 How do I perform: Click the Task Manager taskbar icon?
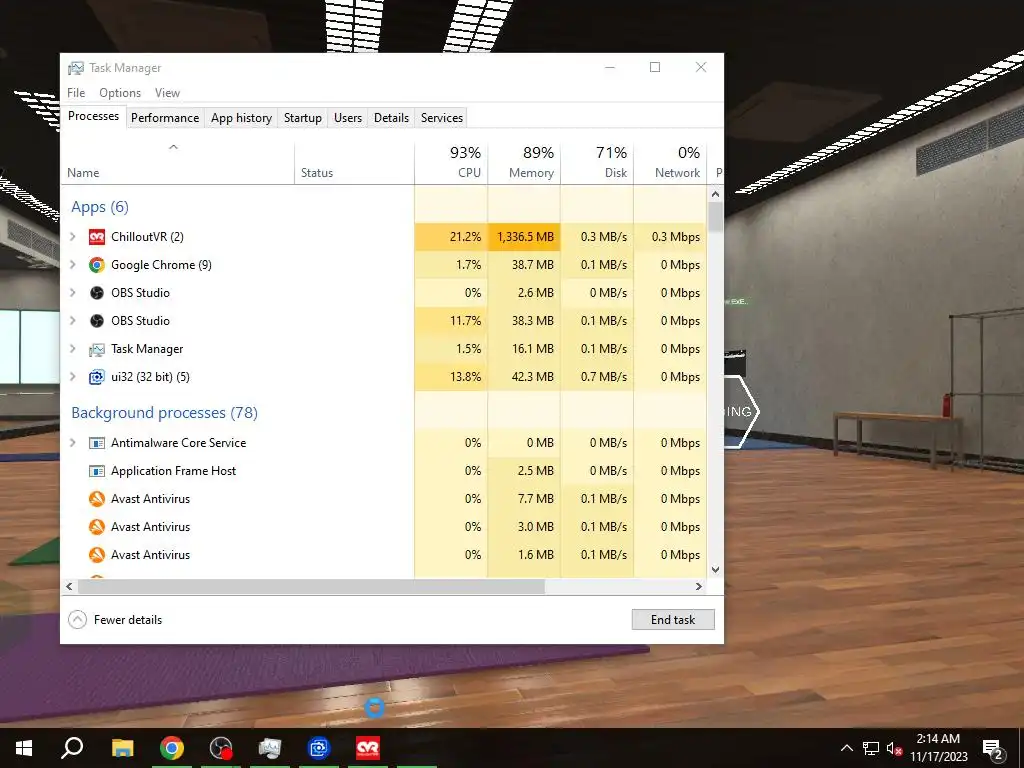point(270,748)
